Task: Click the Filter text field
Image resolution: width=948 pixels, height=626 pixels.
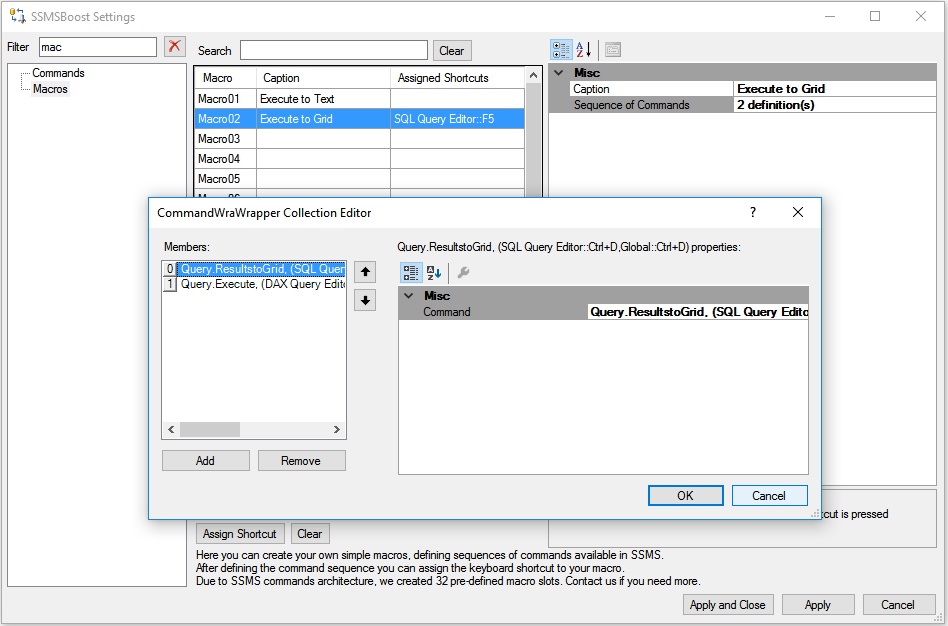Action: click(98, 47)
